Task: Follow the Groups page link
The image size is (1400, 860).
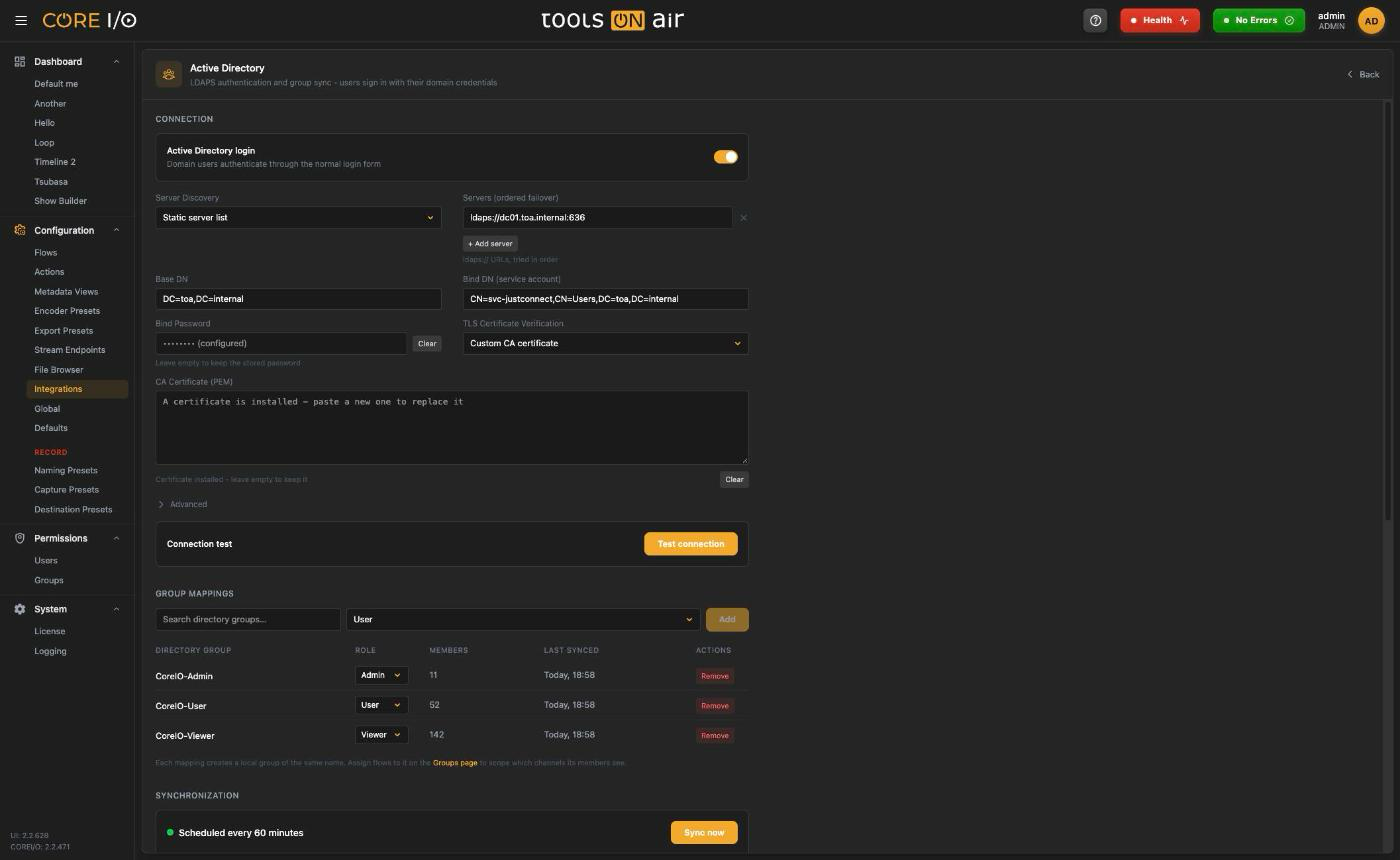Action: pos(455,763)
